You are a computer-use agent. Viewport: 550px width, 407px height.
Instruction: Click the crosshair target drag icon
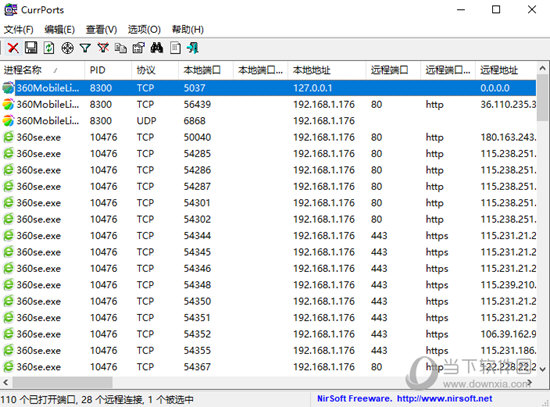[67, 48]
